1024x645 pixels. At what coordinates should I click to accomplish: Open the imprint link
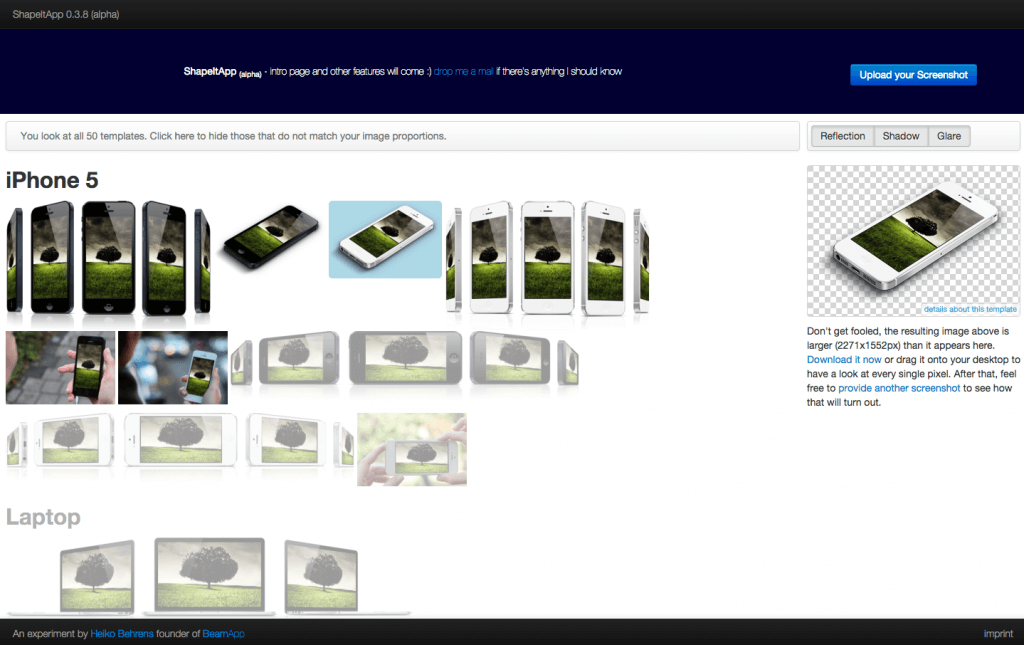pyautogui.click(x=998, y=633)
